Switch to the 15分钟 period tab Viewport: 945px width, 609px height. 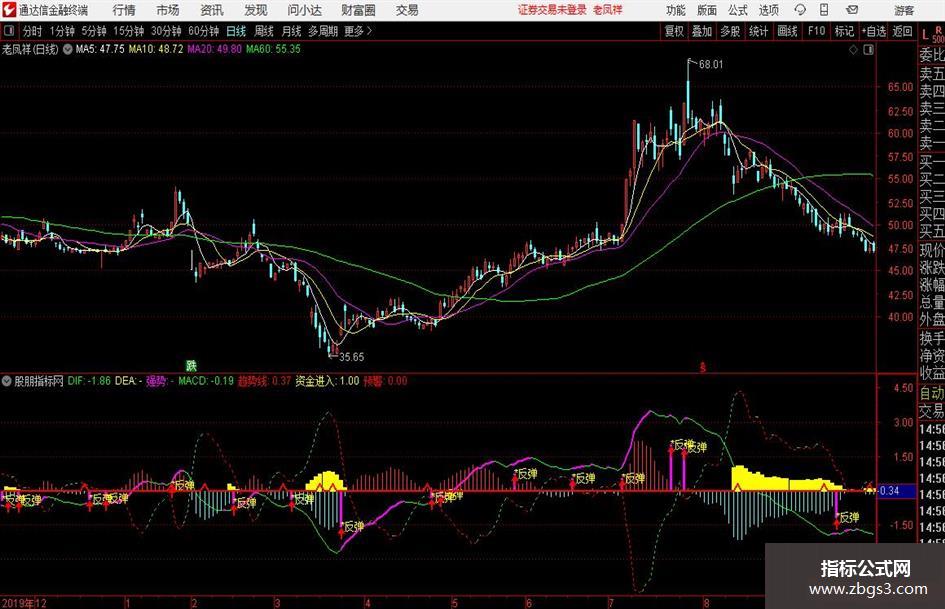point(128,31)
